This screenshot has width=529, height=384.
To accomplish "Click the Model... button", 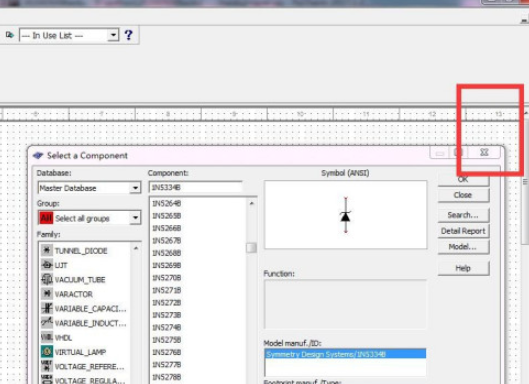I will [463, 247].
